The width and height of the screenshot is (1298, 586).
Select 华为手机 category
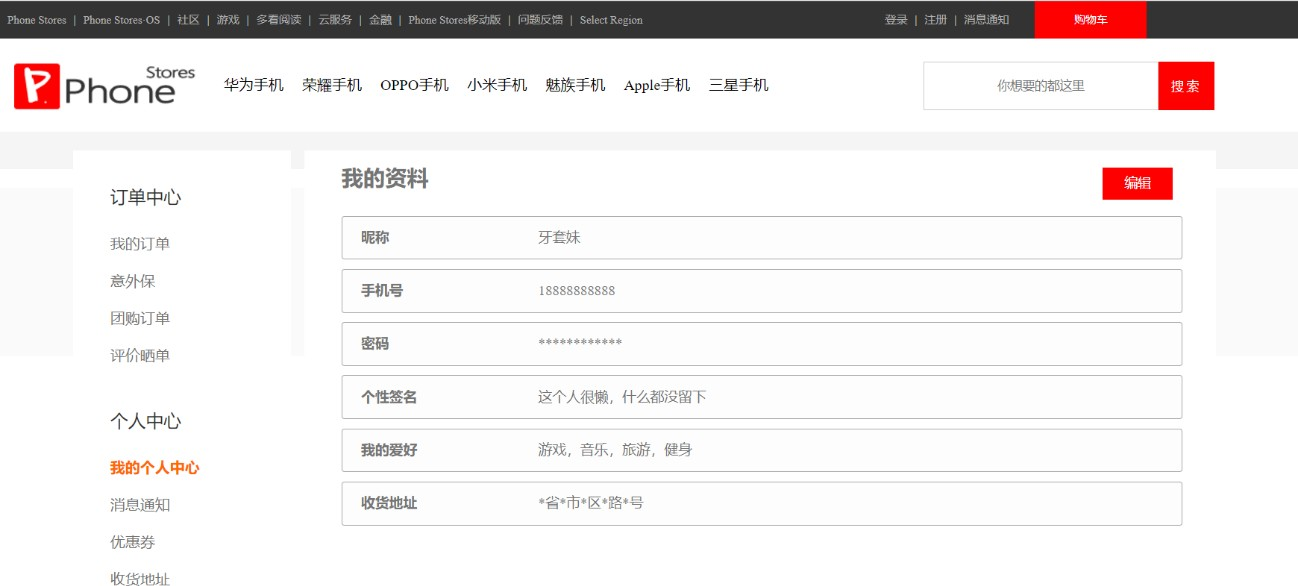point(254,86)
